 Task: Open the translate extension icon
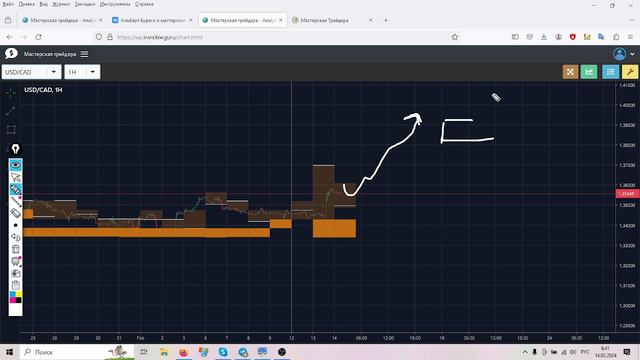601,37
